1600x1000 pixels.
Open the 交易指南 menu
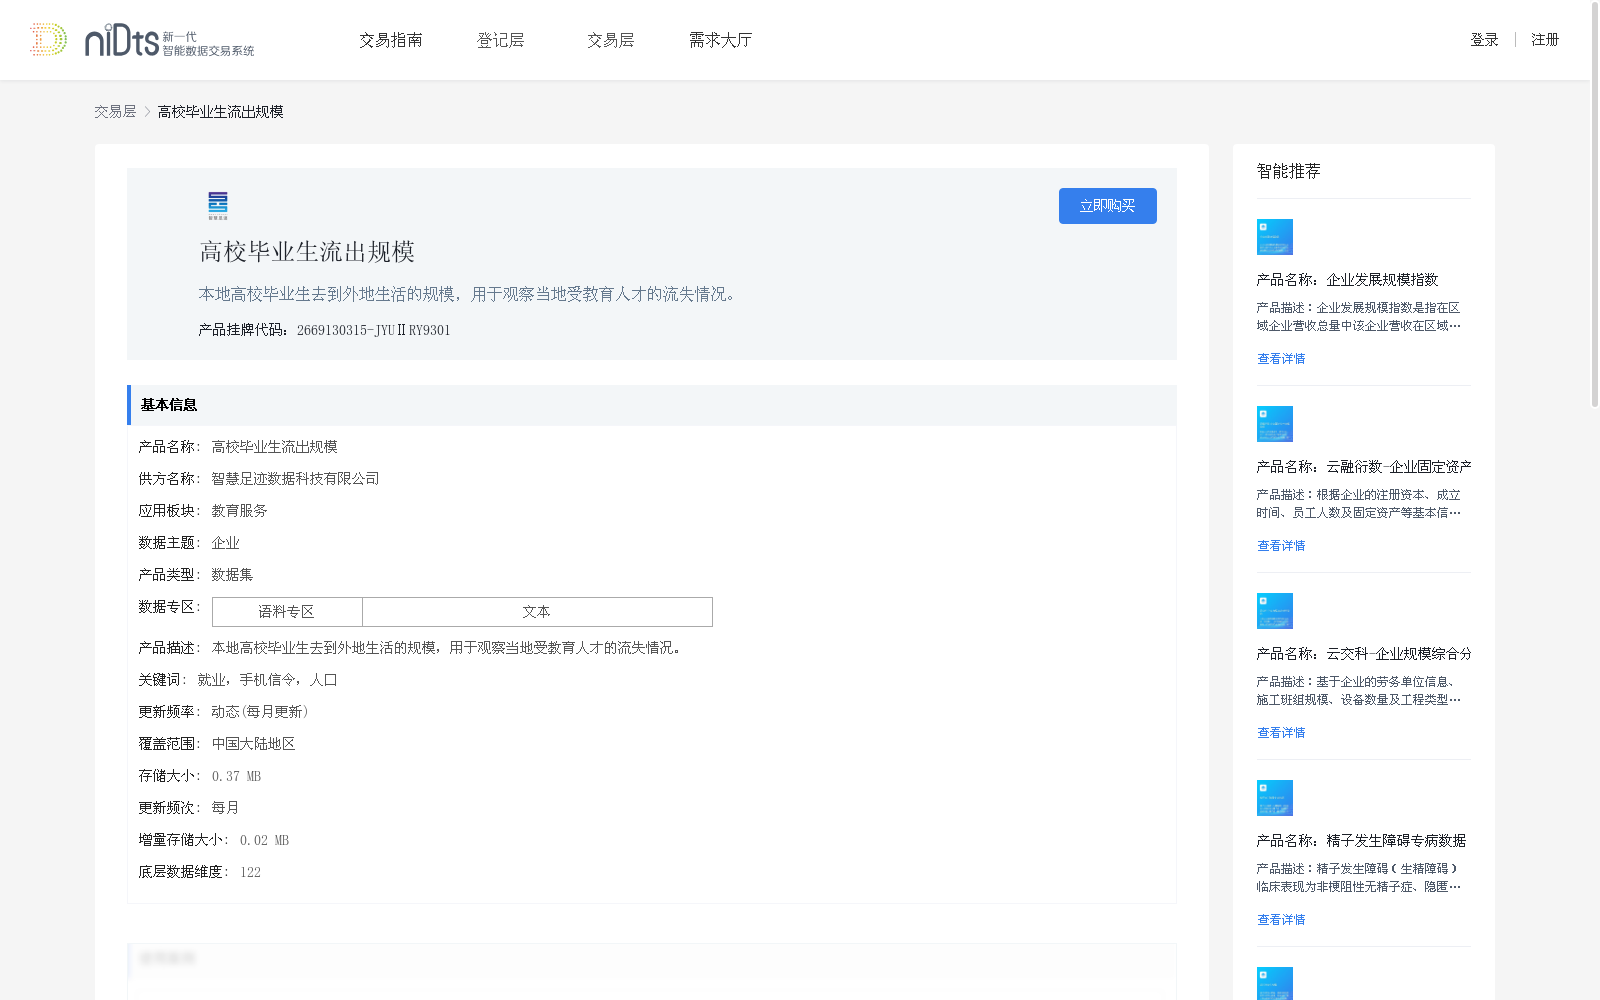click(x=391, y=40)
